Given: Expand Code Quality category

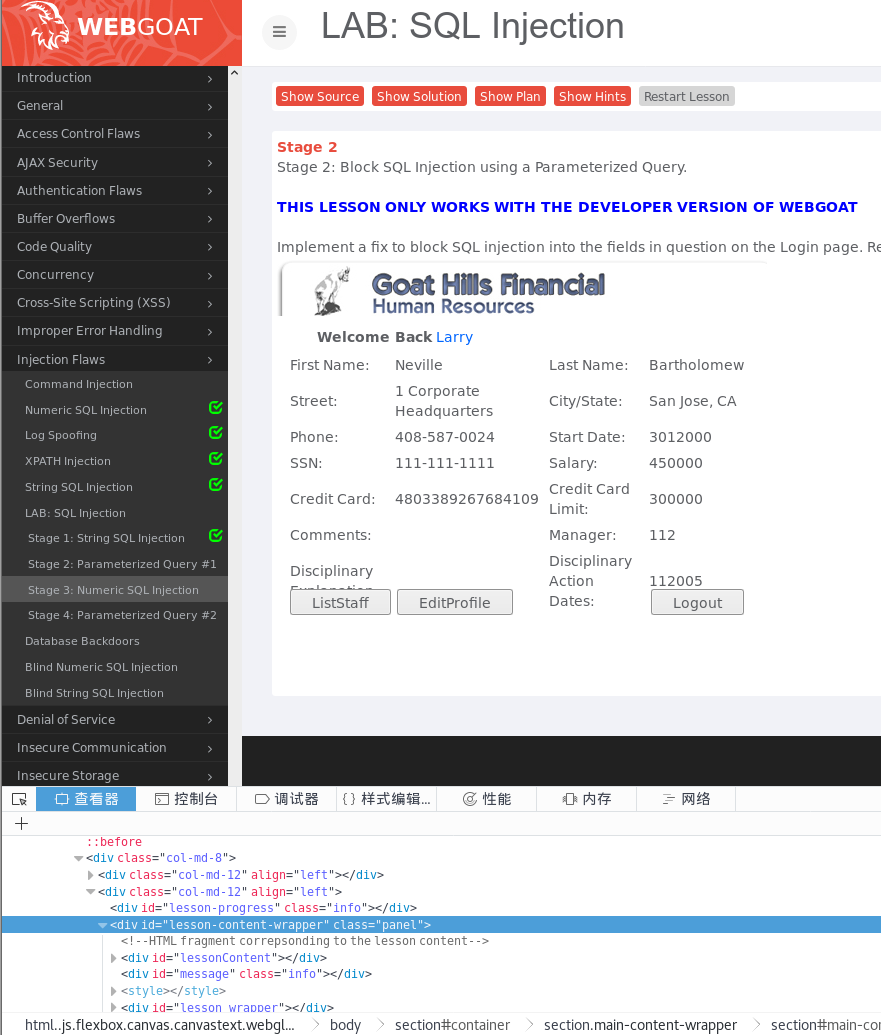Looking at the screenshot, I should [115, 246].
